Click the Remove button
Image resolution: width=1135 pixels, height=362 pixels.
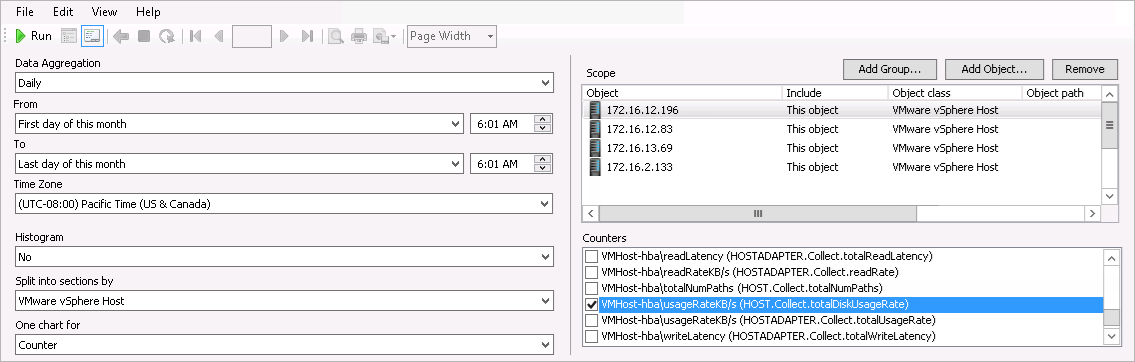(x=1084, y=70)
